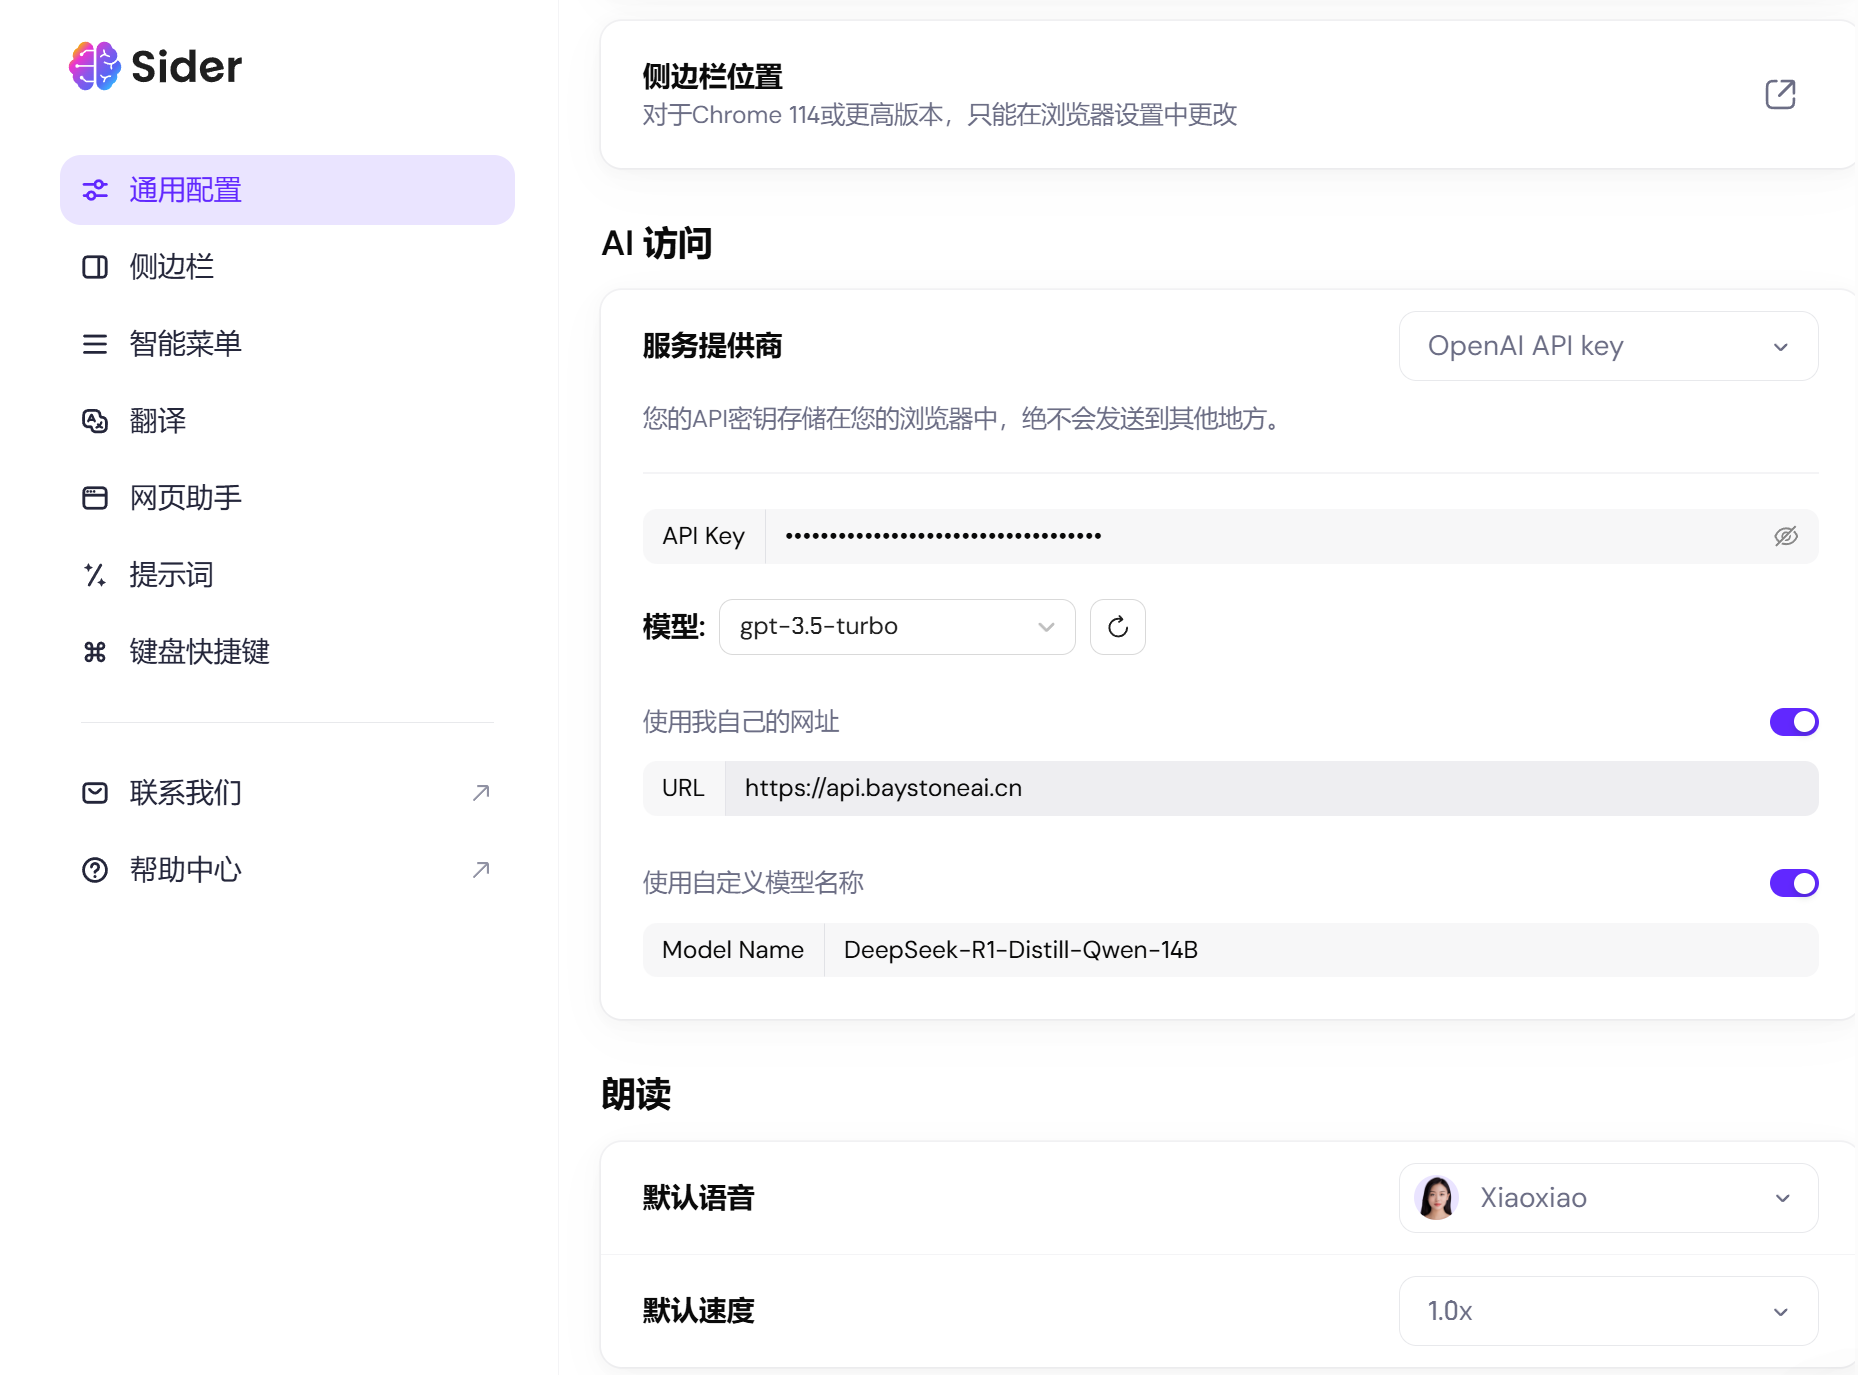1858x1375 pixels.
Task: Open 网页助手 settings
Action: point(287,498)
